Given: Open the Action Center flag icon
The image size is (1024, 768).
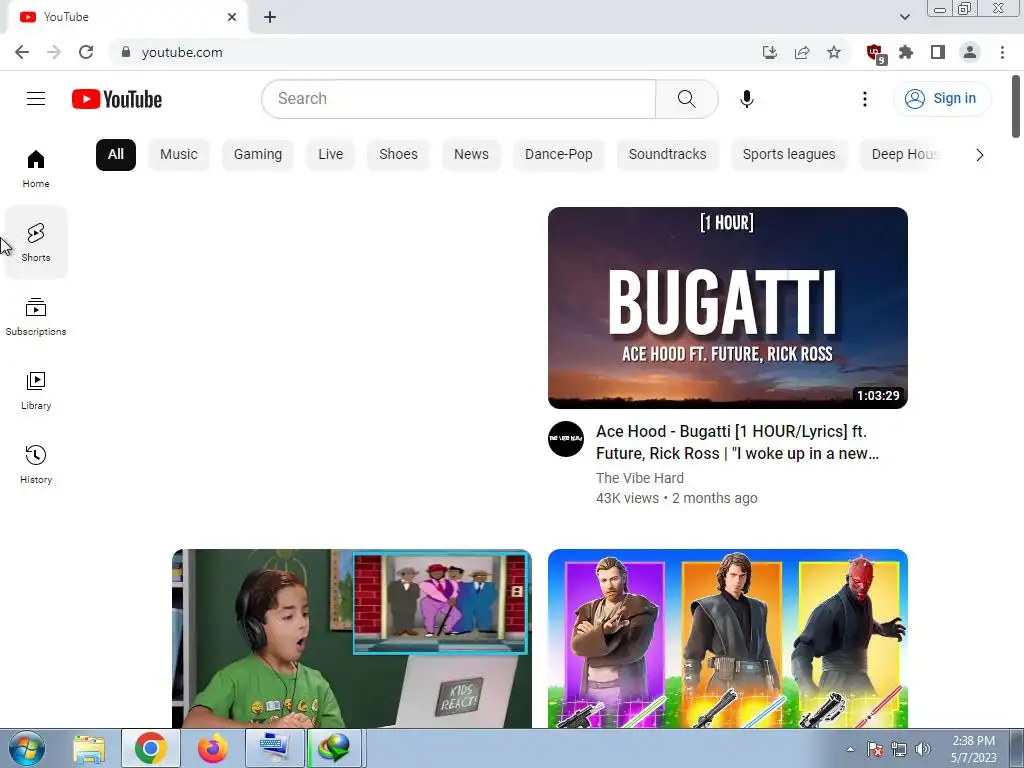Looking at the screenshot, I should tap(875, 749).
